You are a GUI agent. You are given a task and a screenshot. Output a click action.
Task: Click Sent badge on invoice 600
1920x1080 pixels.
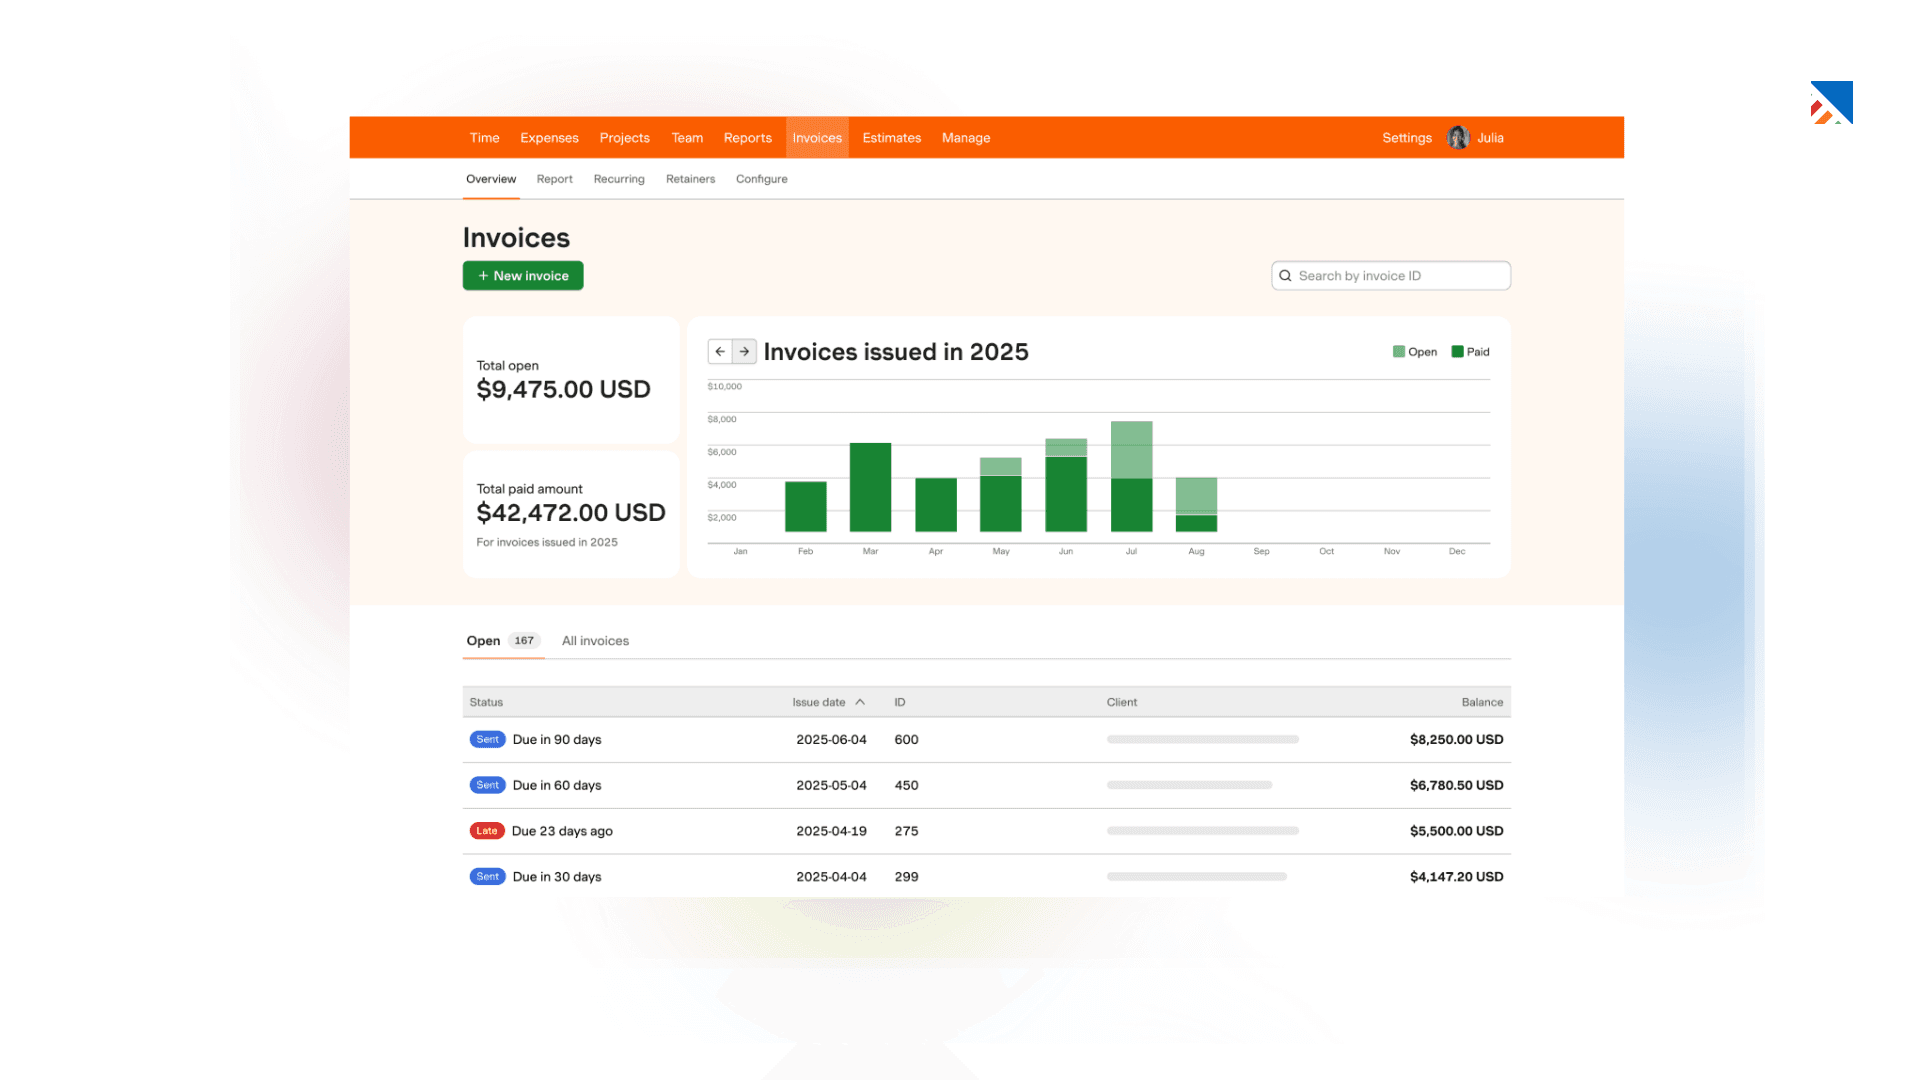coord(487,740)
